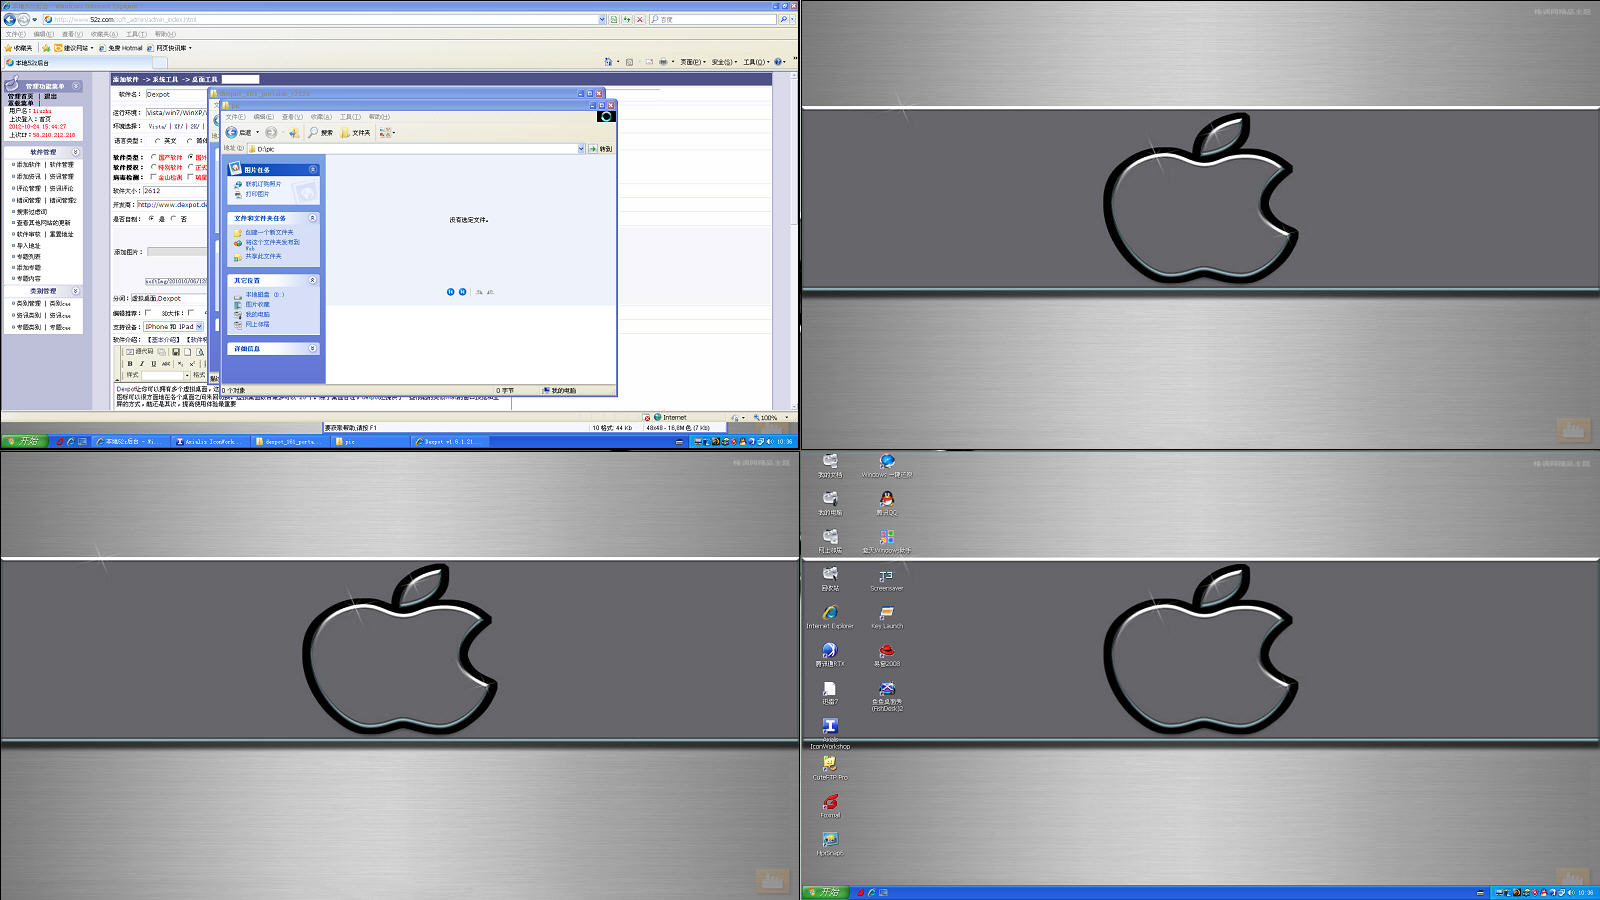
Task: Click the print picture link in Picture Tasks
Action: point(257,194)
